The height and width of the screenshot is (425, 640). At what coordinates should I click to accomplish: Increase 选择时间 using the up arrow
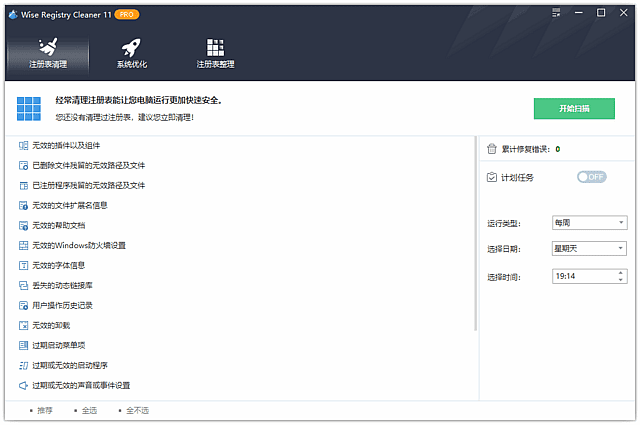[621, 272]
